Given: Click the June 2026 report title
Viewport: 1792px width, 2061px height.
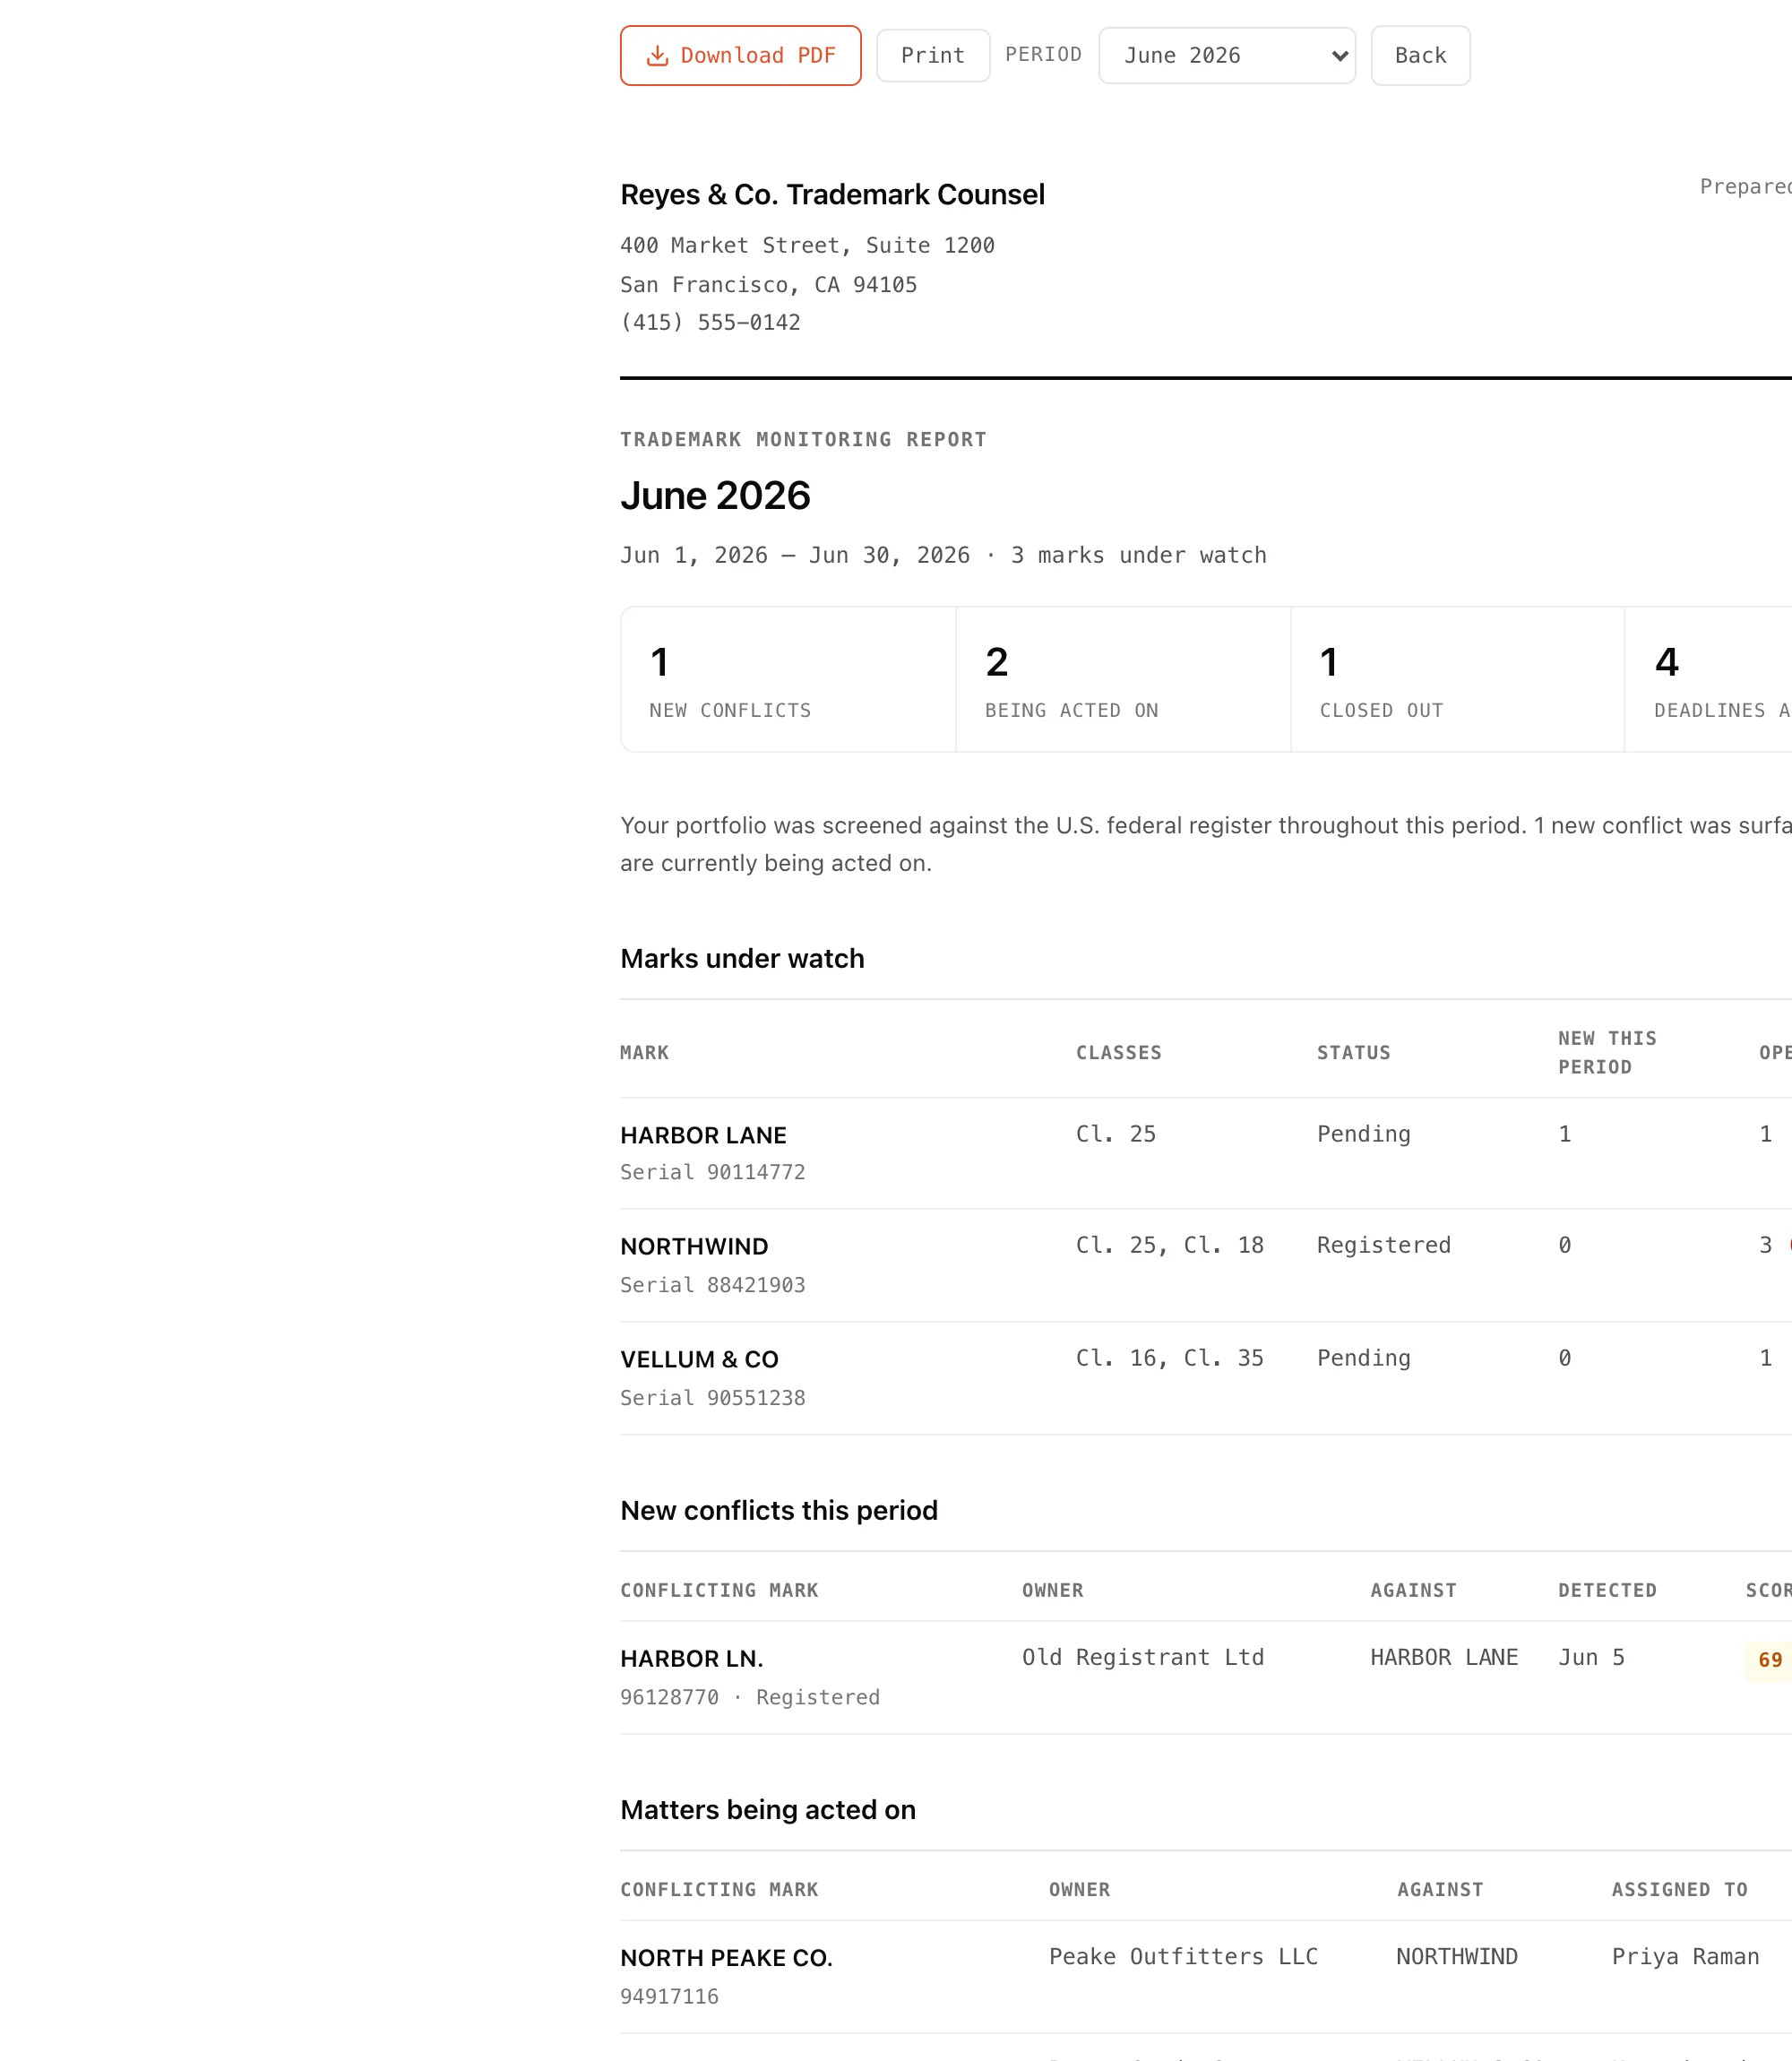Looking at the screenshot, I should [x=715, y=496].
